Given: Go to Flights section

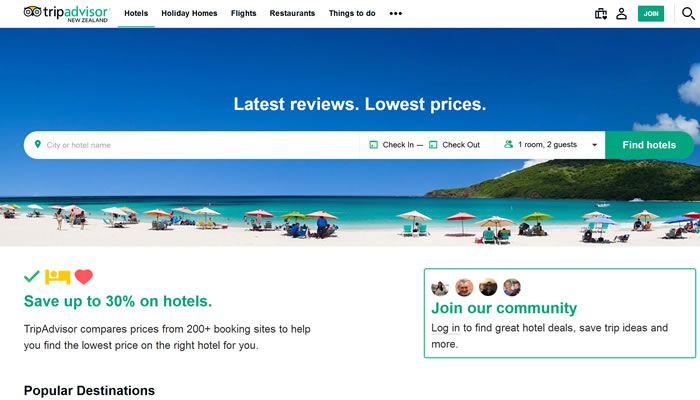Looking at the screenshot, I should point(243,13).
